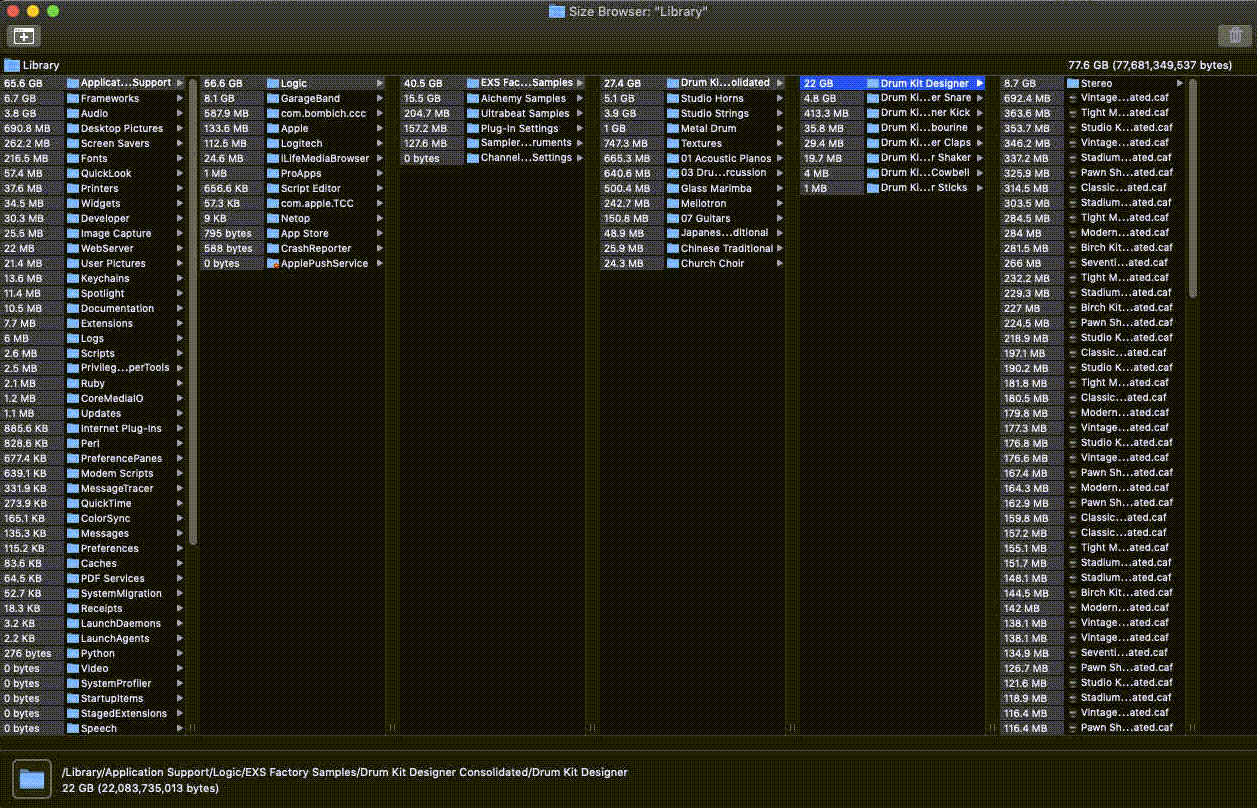This screenshot has width=1257, height=808.
Task: Select the Image Capture folder row
Action: coord(93,233)
